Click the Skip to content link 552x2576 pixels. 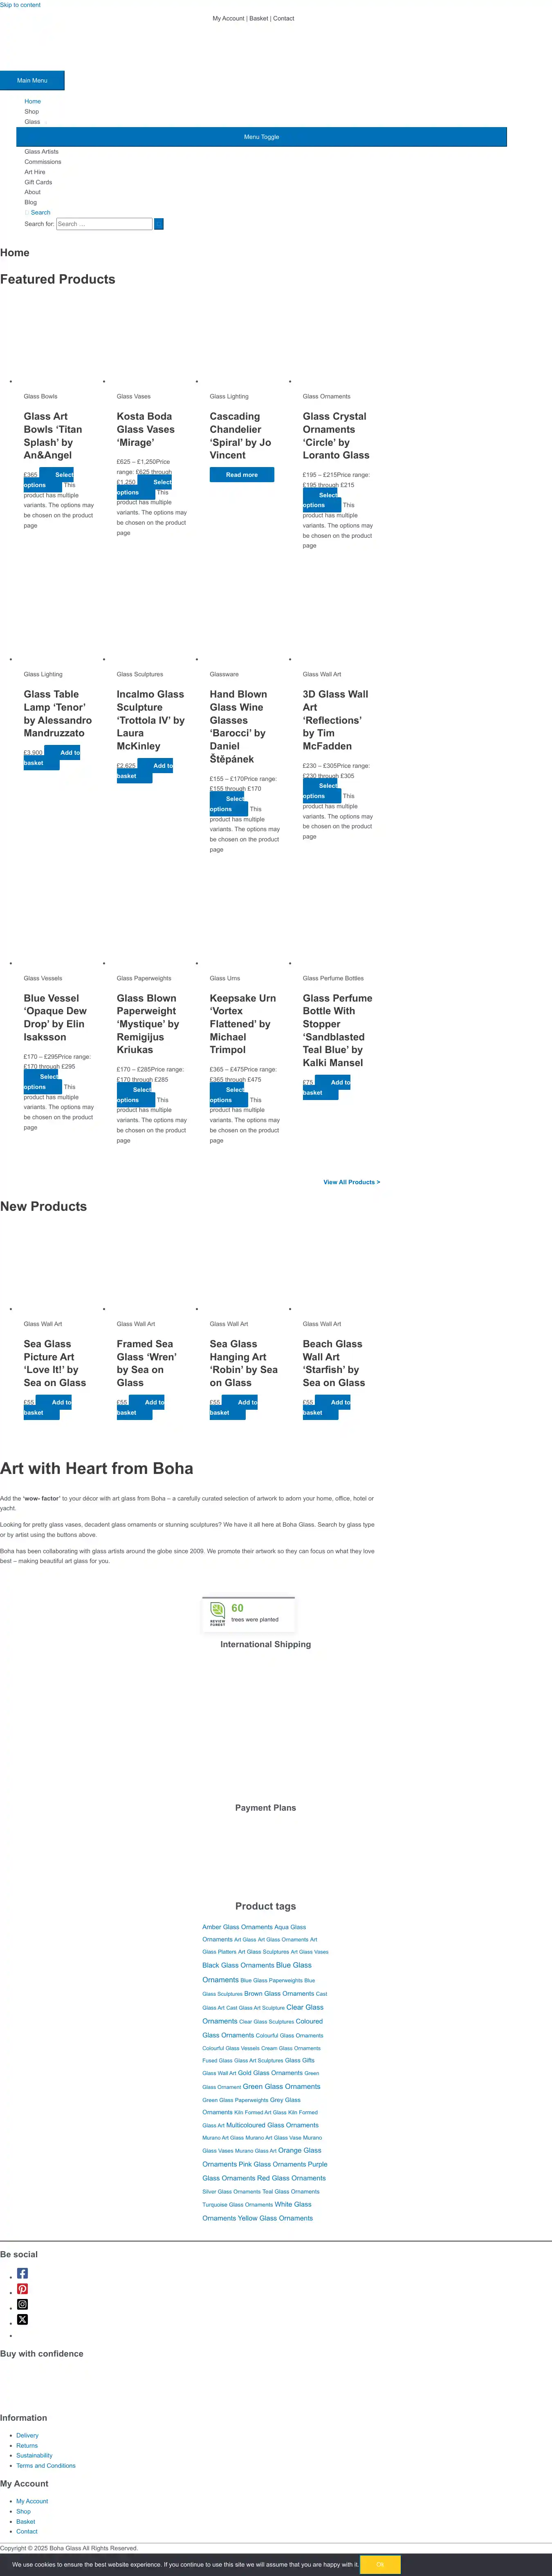point(20,5)
